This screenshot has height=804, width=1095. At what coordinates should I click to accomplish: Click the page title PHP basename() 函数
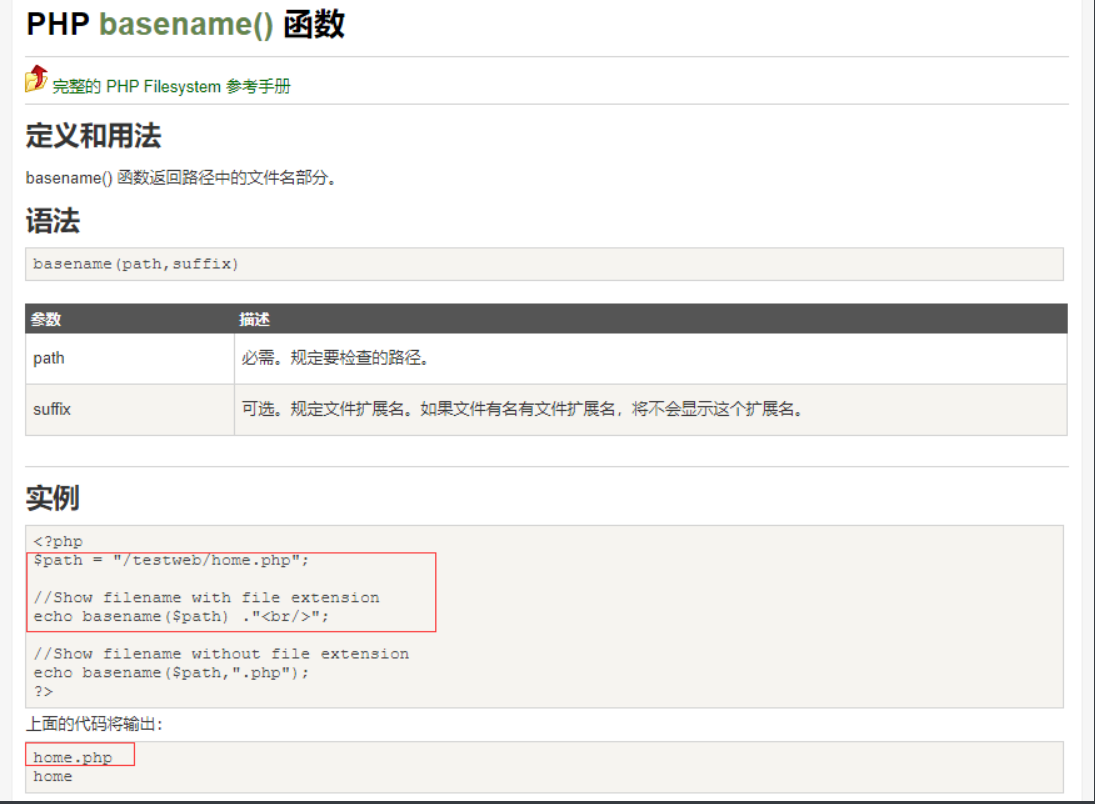(x=185, y=24)
